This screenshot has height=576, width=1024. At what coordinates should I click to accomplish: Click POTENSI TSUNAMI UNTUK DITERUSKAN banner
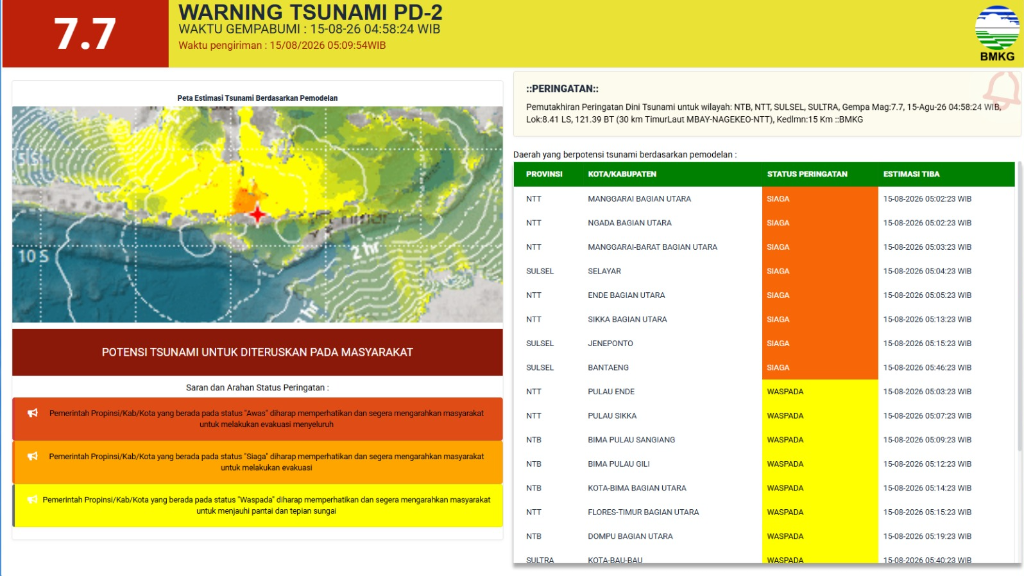[257, 352]
